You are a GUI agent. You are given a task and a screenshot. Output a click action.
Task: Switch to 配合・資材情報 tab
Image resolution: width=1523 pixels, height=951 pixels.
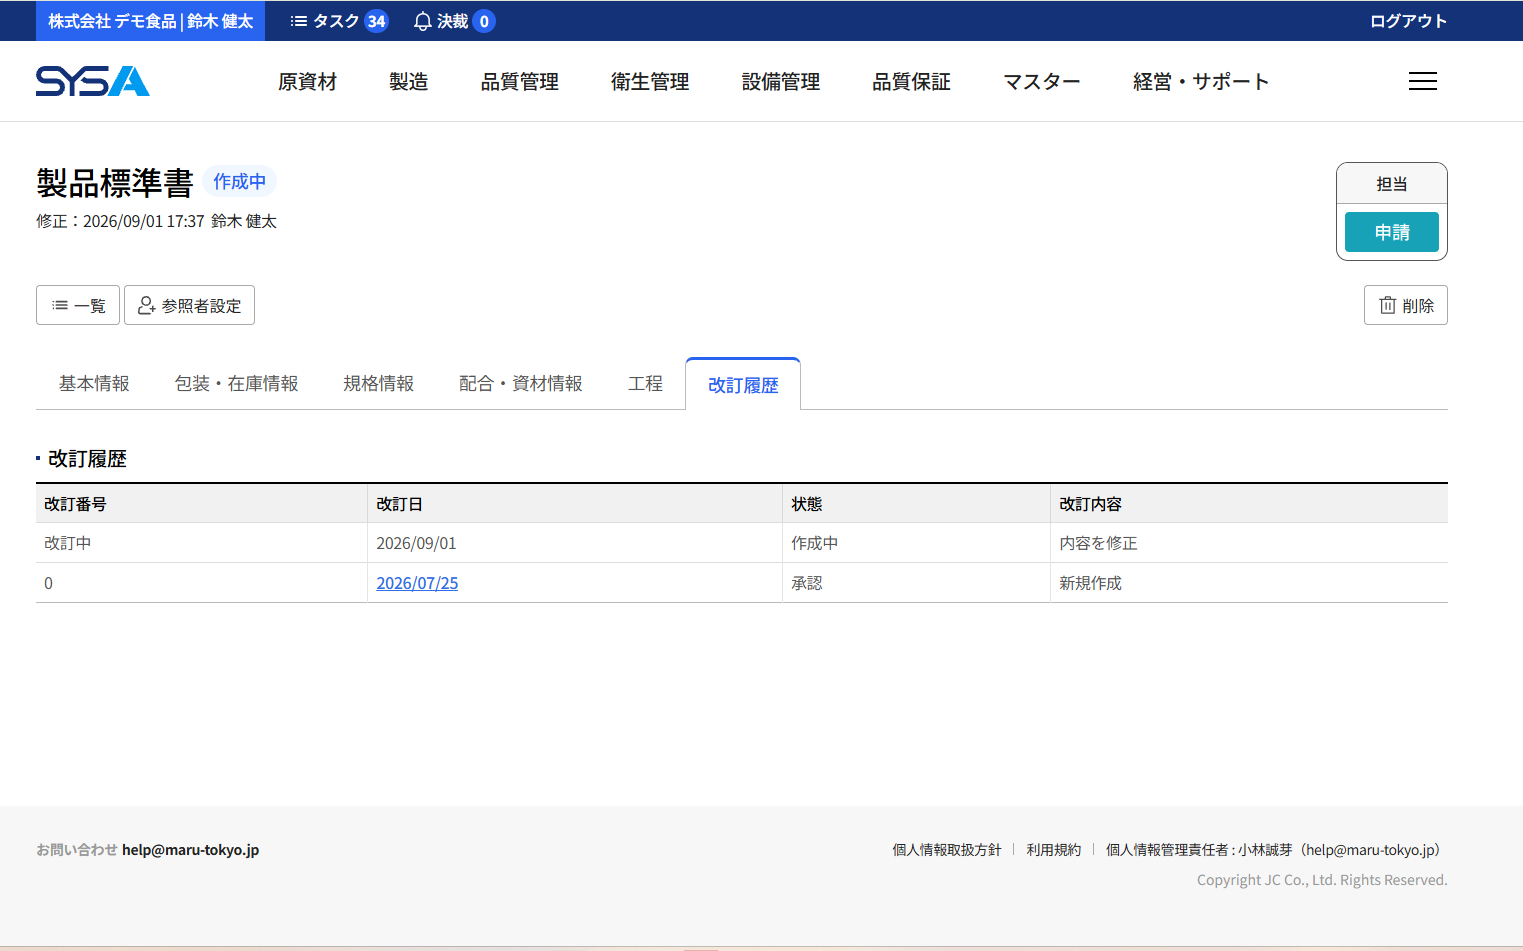[520, 384]
